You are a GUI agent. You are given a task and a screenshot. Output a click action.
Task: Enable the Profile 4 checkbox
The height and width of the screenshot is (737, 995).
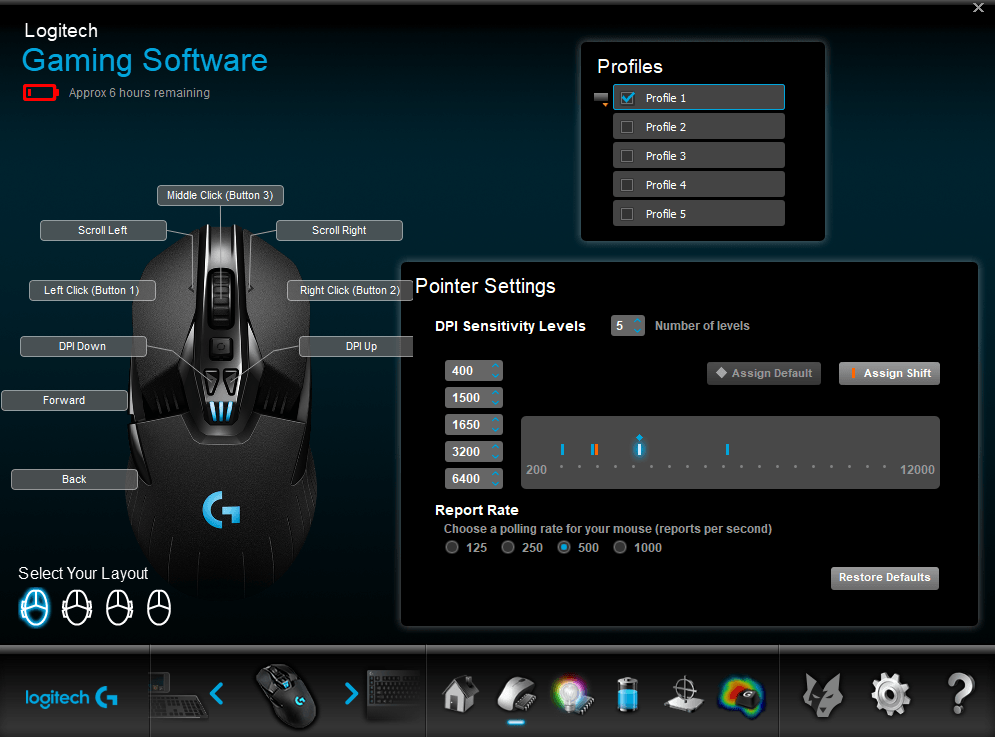627,185
